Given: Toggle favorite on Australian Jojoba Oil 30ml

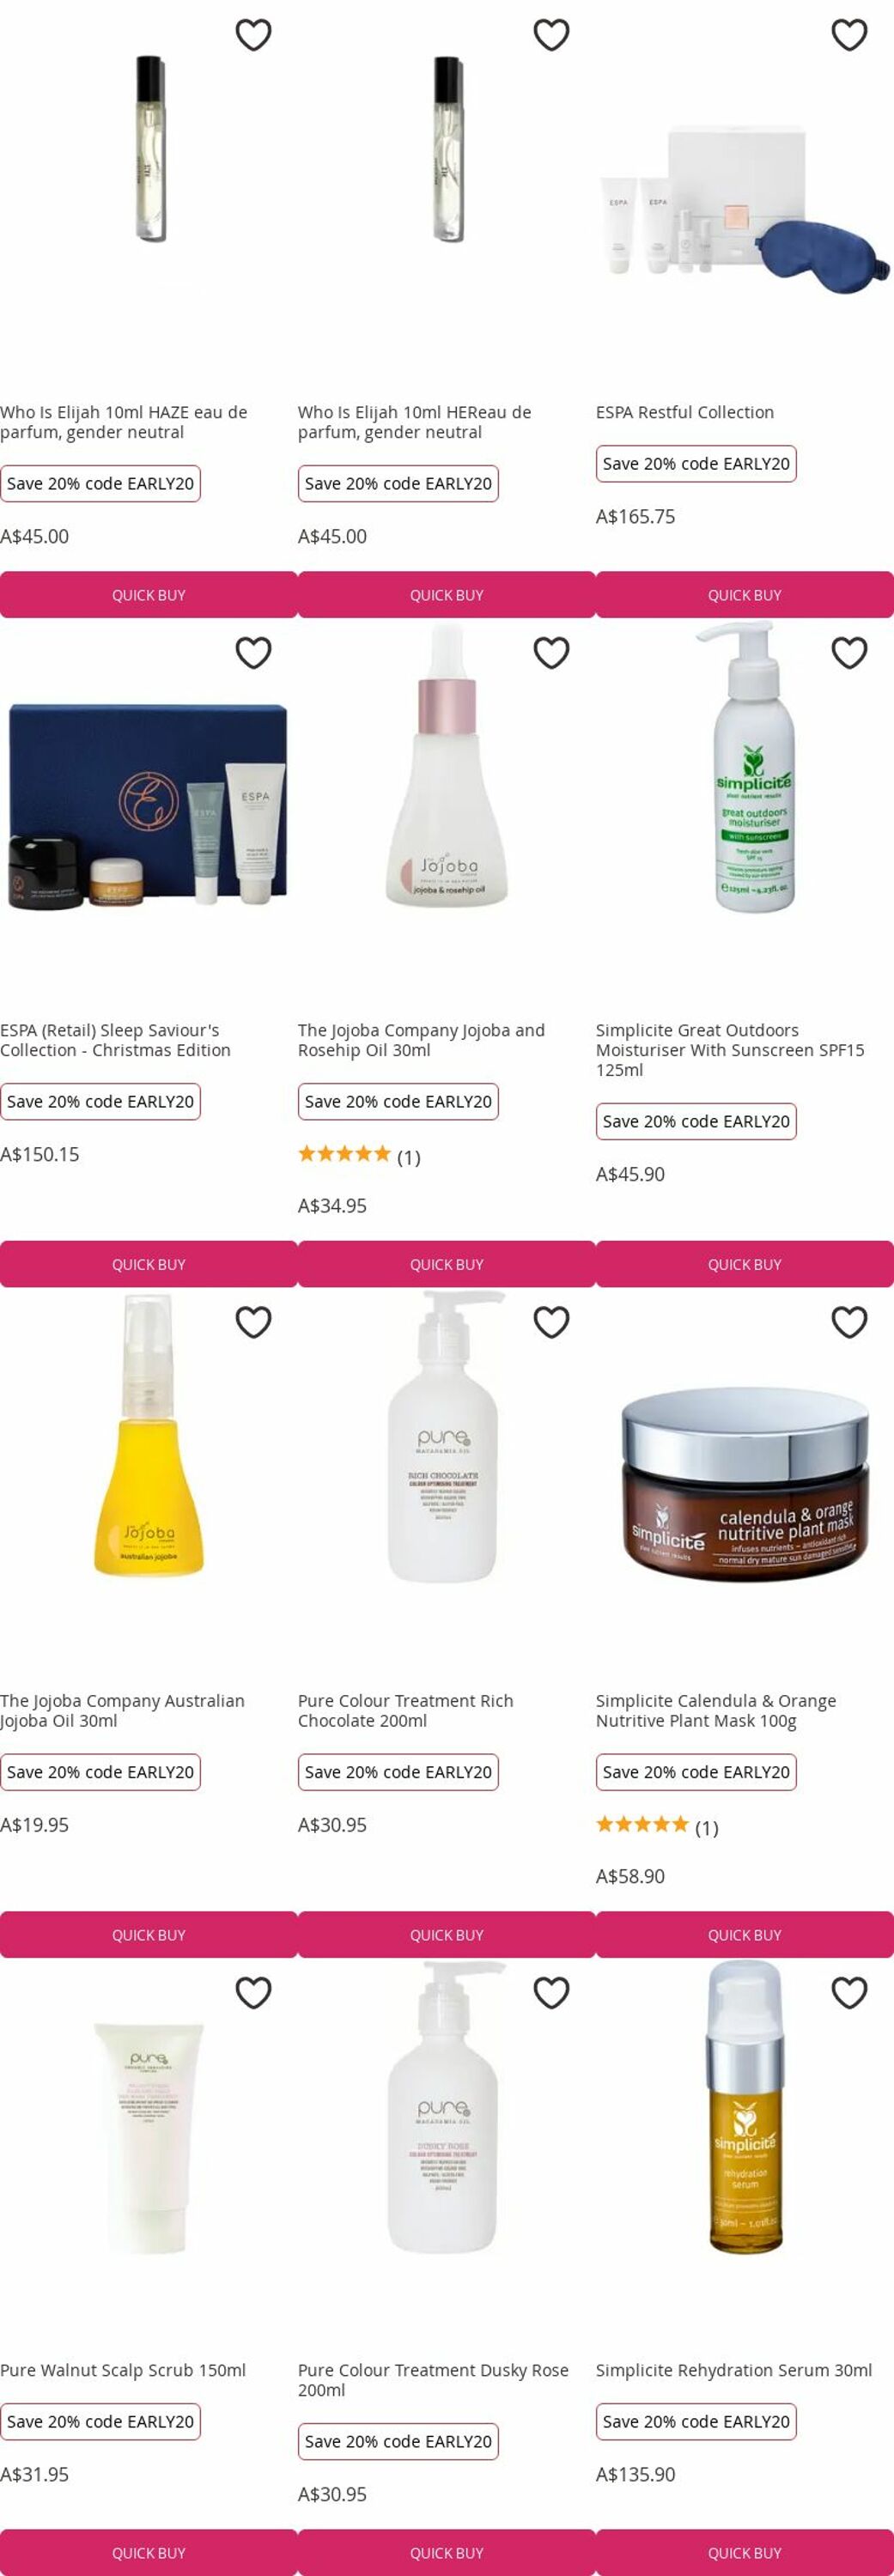Looking at the screenshot, I should pyautogui.click(x=253, y=1322).
